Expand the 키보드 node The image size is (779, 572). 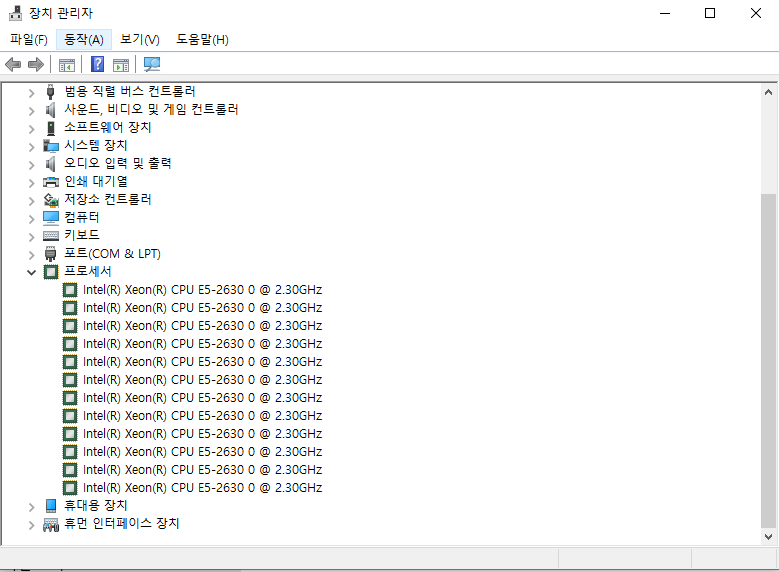(31, 237)
